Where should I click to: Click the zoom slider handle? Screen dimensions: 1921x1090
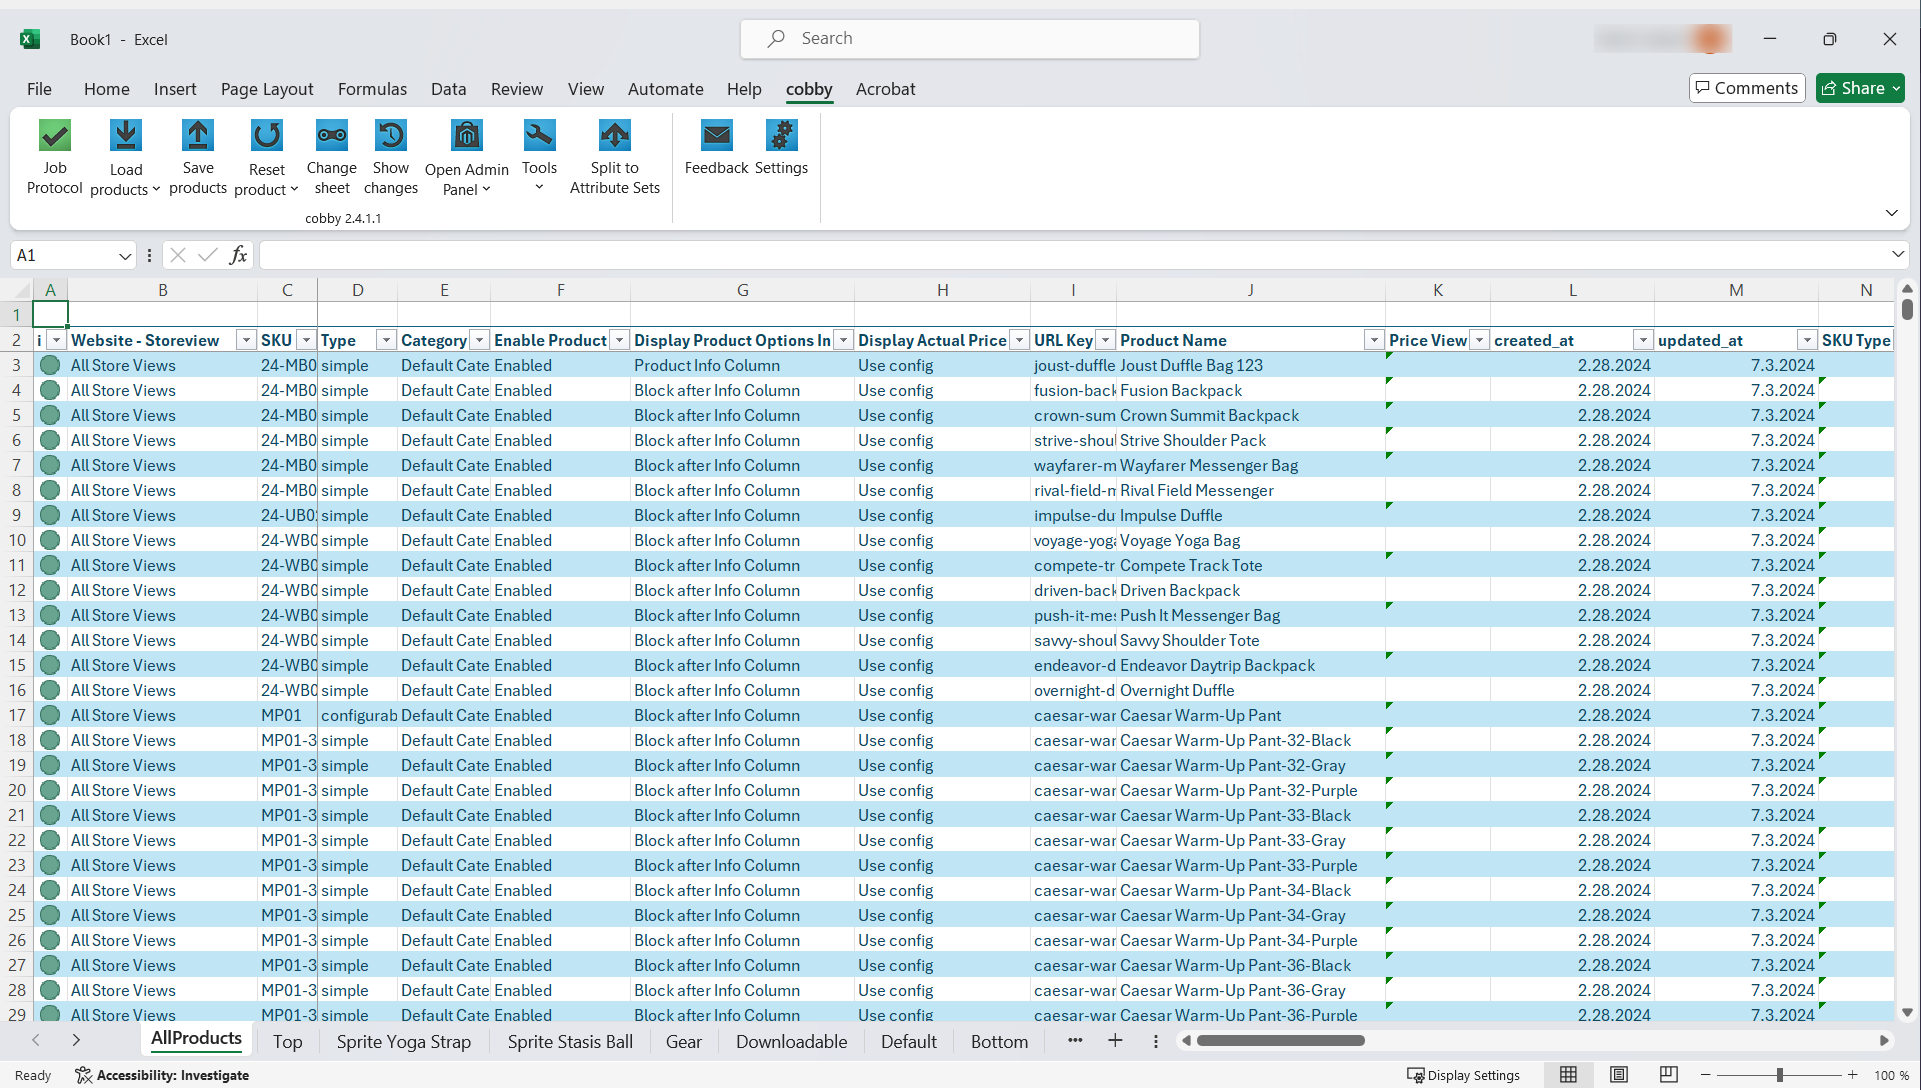pos(1780,1075)
